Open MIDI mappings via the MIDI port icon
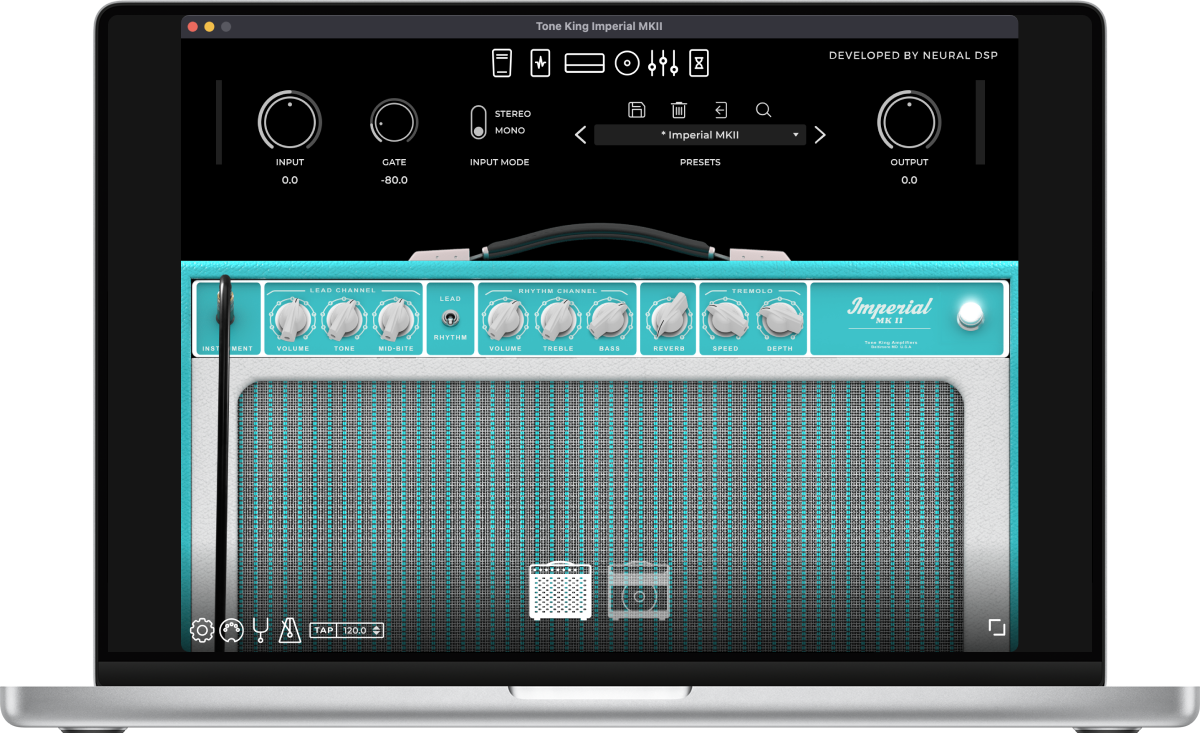The image size is (1200, 733). tap(231, 630)
